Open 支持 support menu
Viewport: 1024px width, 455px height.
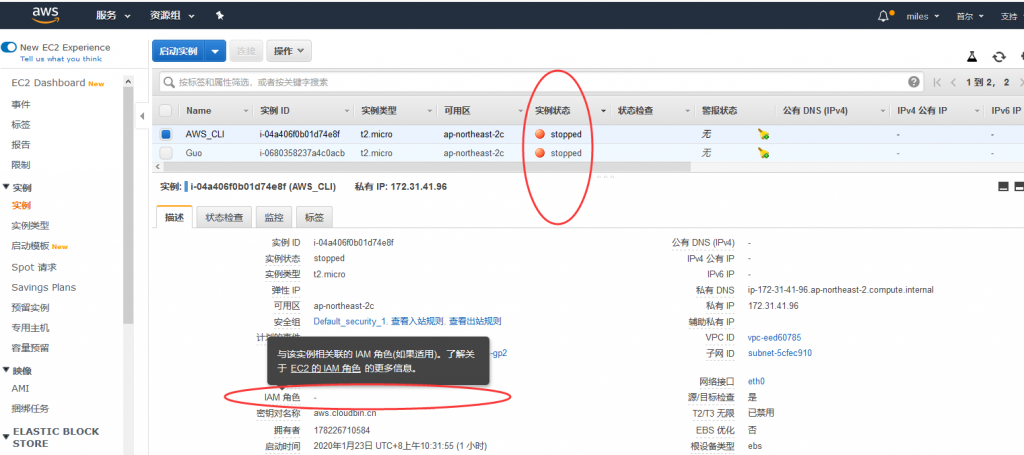(1010, 16)
